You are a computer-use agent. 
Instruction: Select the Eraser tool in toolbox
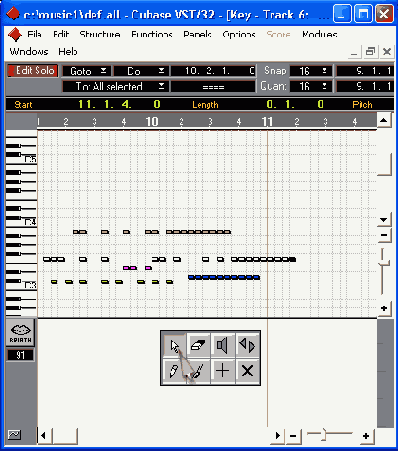(198, 346)
